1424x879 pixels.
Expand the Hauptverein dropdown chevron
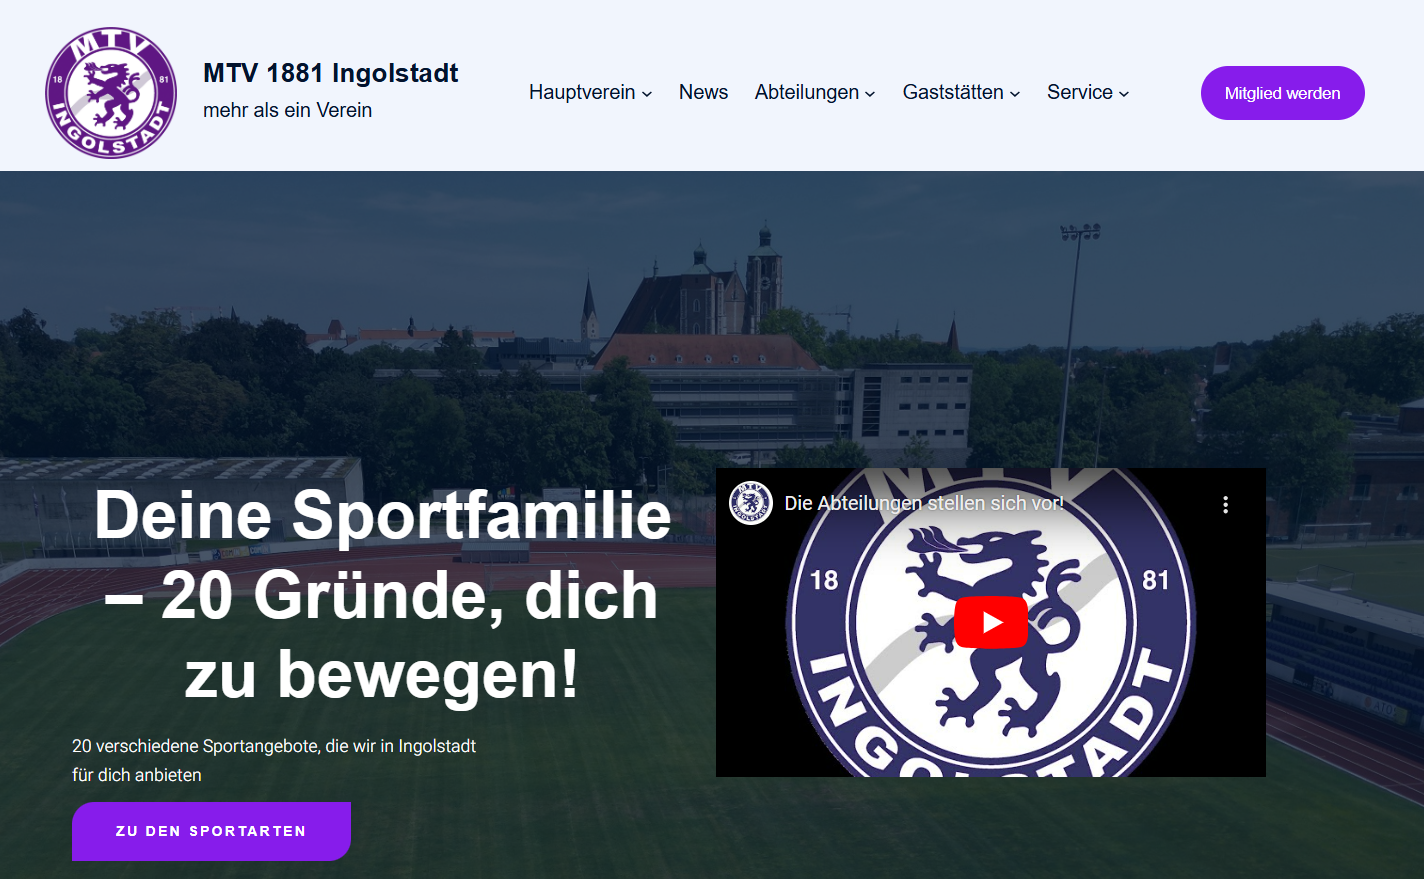(647, 93)
